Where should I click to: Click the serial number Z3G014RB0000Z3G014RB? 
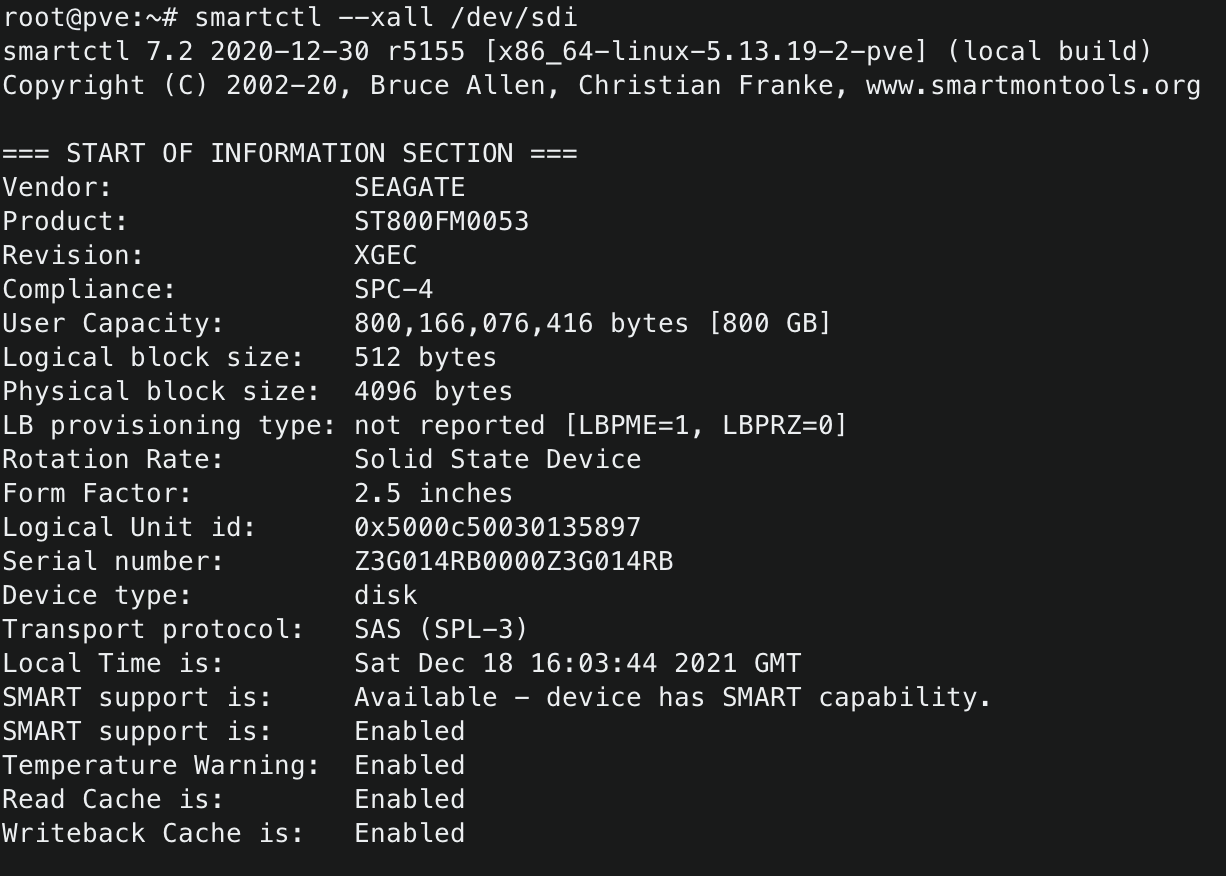pyautogui.click(x=513, y=562)
